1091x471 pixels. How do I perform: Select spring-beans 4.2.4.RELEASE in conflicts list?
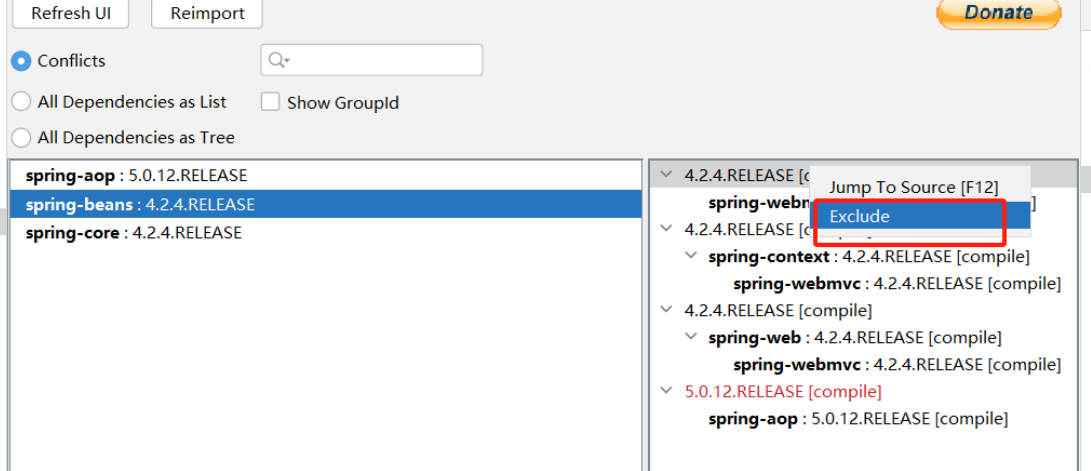coord(140,205)
